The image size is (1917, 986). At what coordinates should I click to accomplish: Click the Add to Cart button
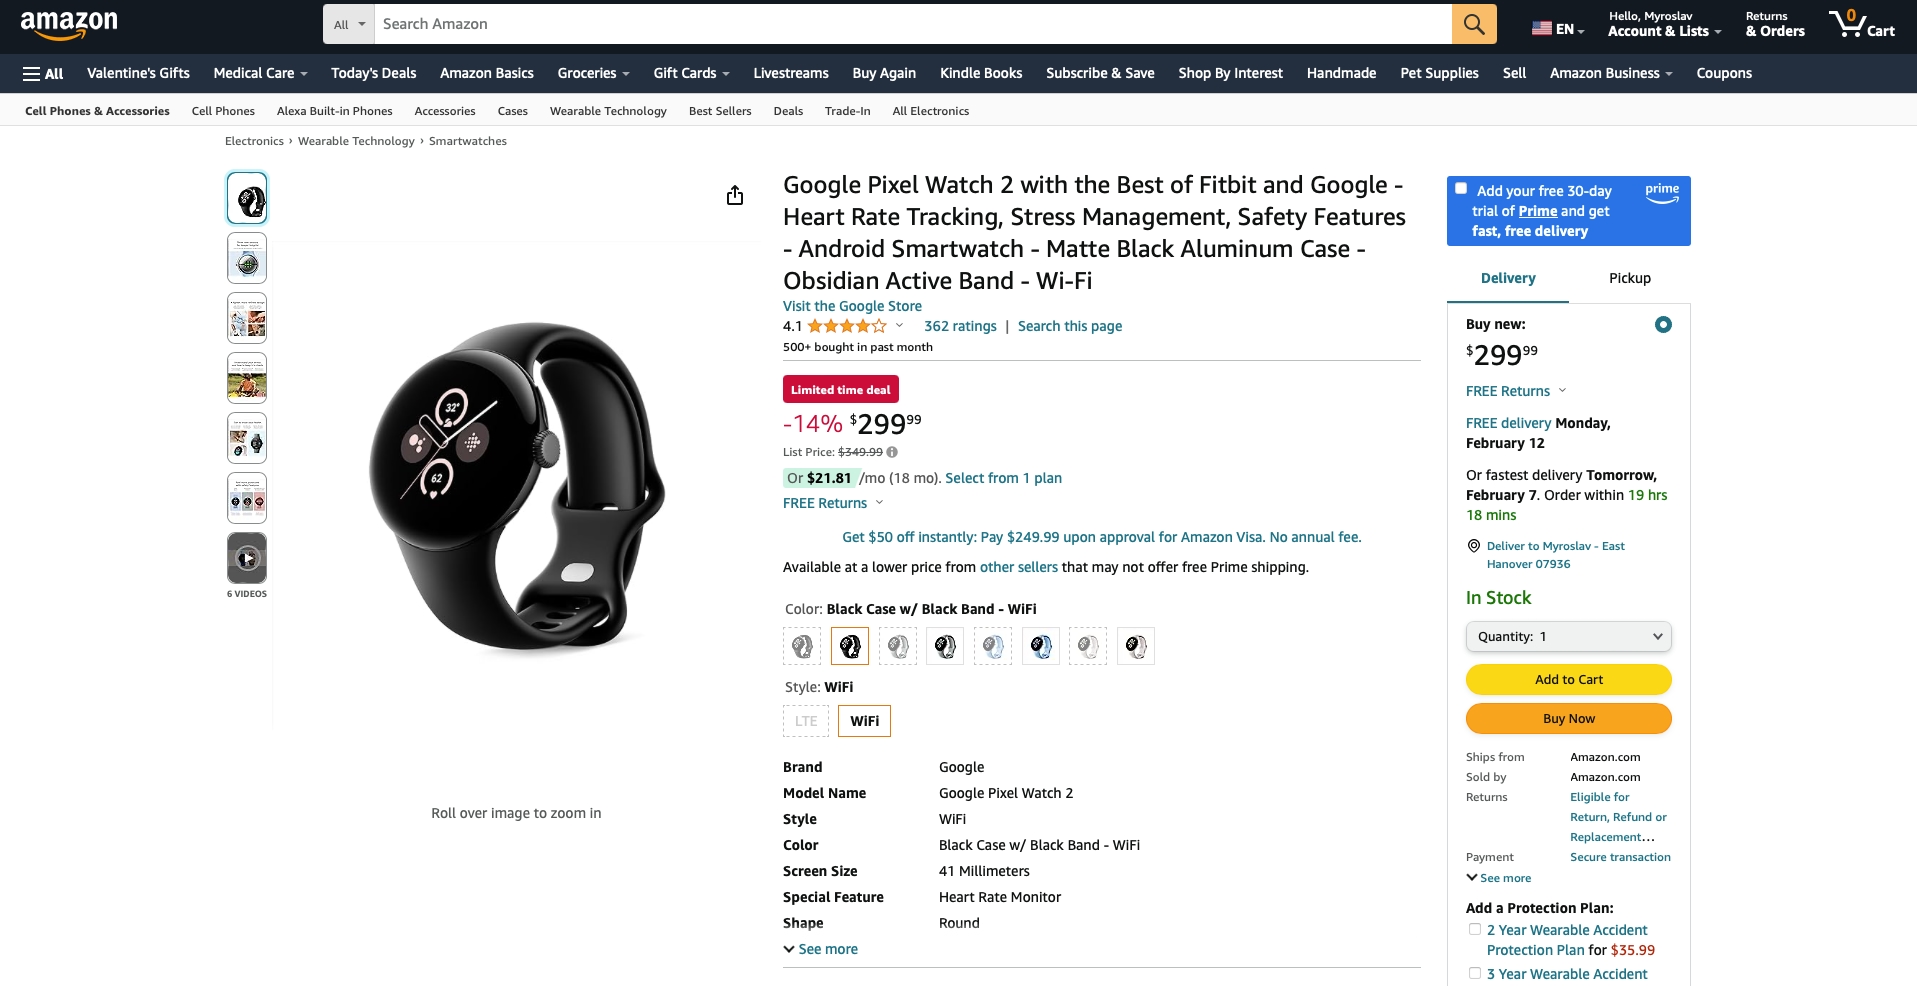[1568, 679]
